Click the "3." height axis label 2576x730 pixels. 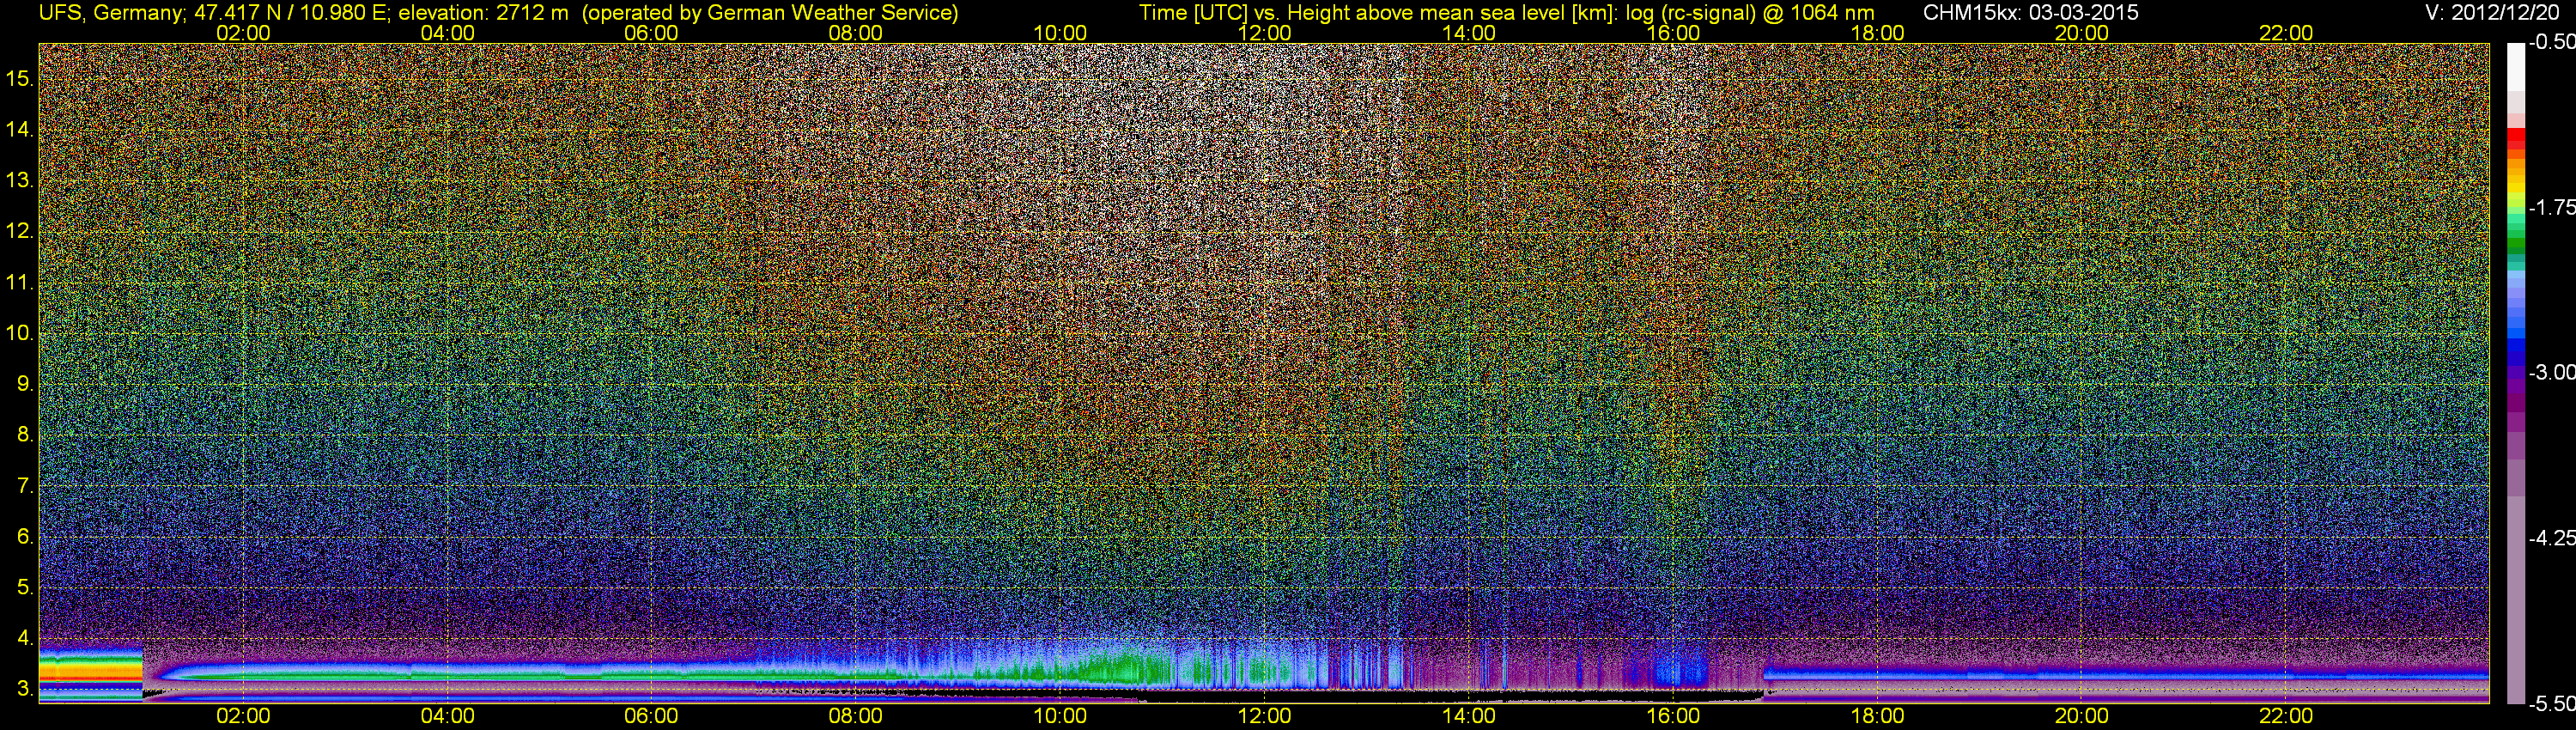[25, 689]
